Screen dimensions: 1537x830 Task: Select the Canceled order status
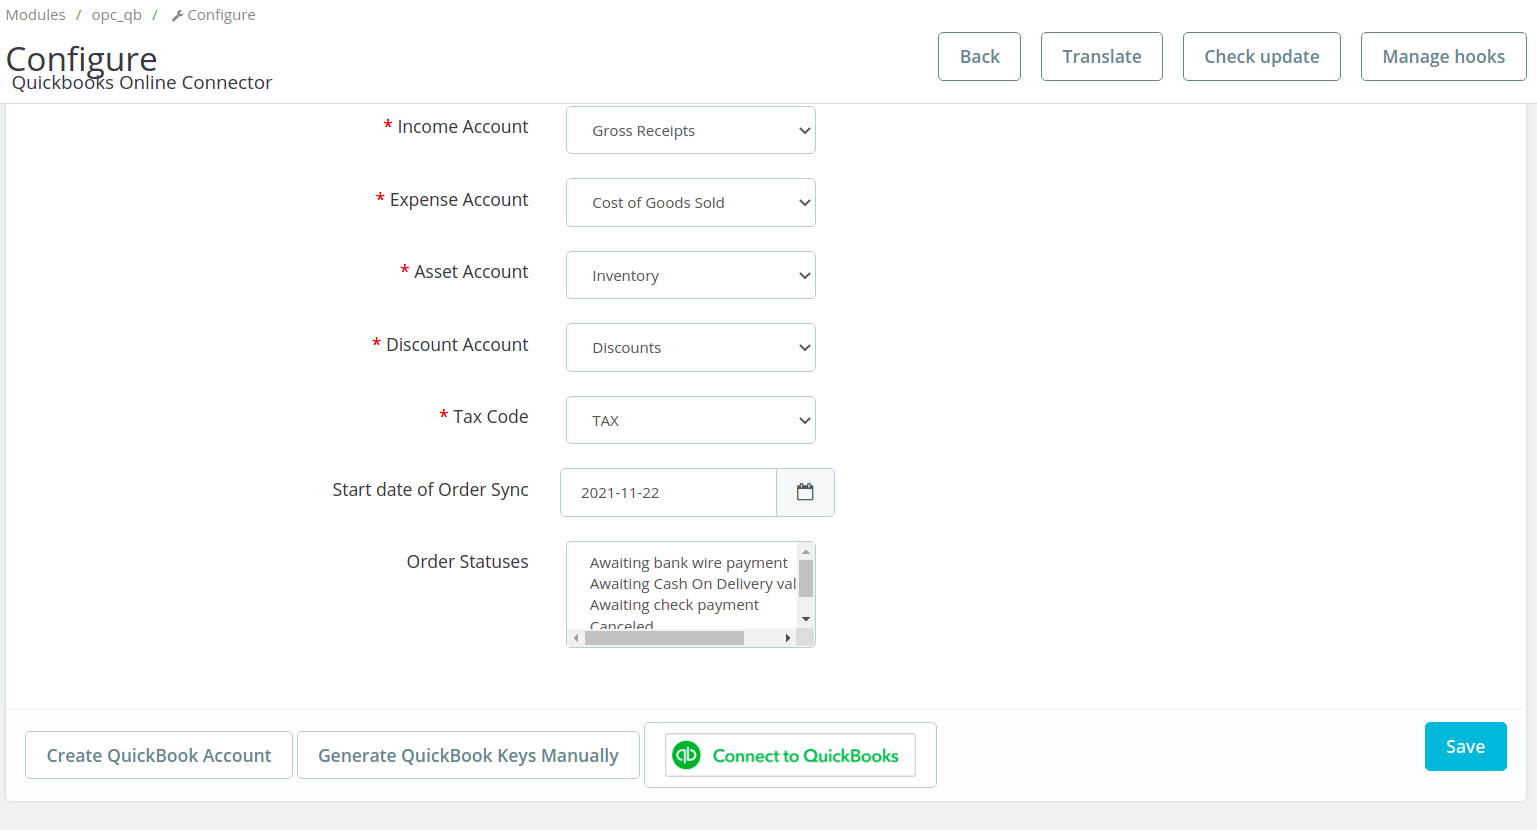point(622,625)
